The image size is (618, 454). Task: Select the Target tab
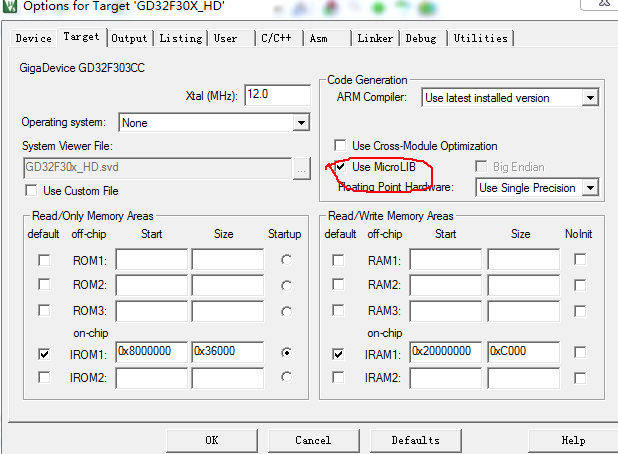point(82,37)
